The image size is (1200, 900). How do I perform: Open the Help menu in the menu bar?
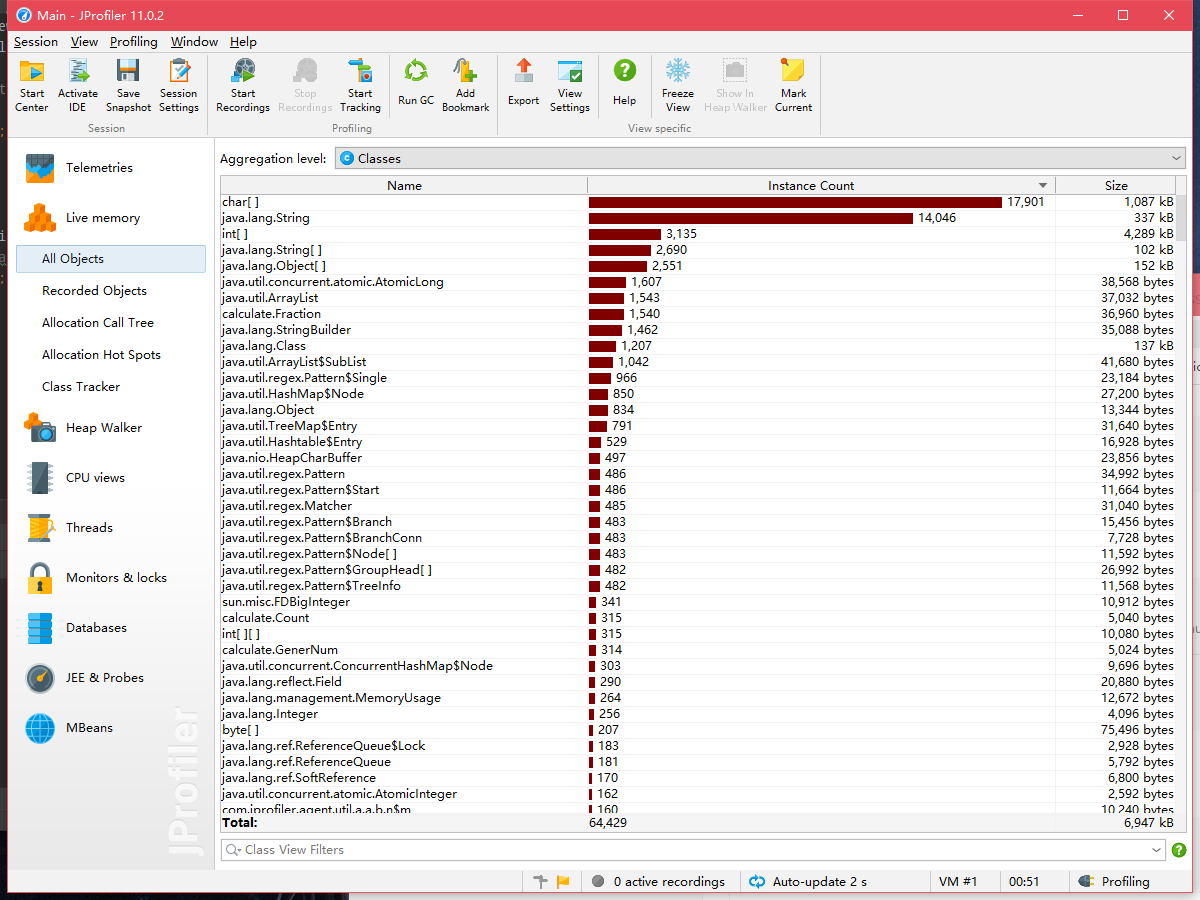tap(243, 42)
